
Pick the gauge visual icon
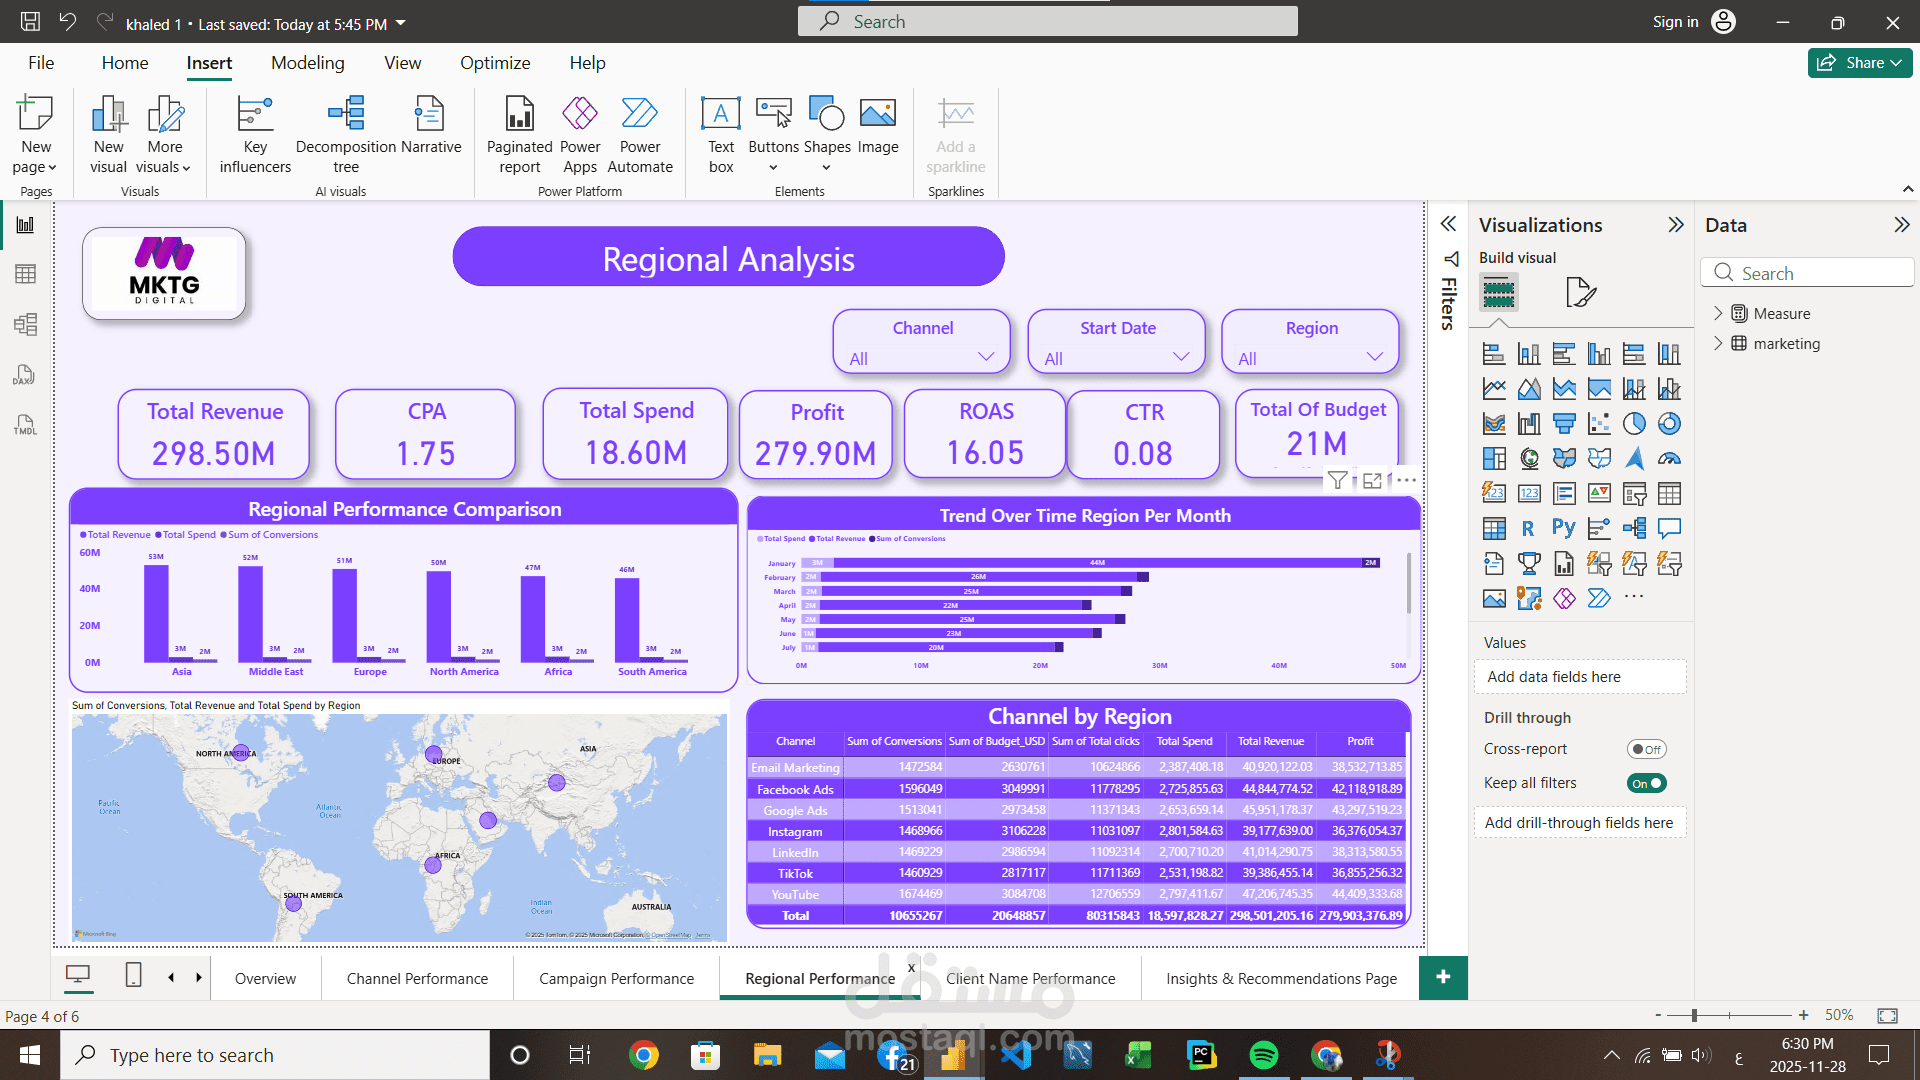tap(1669, 459)
